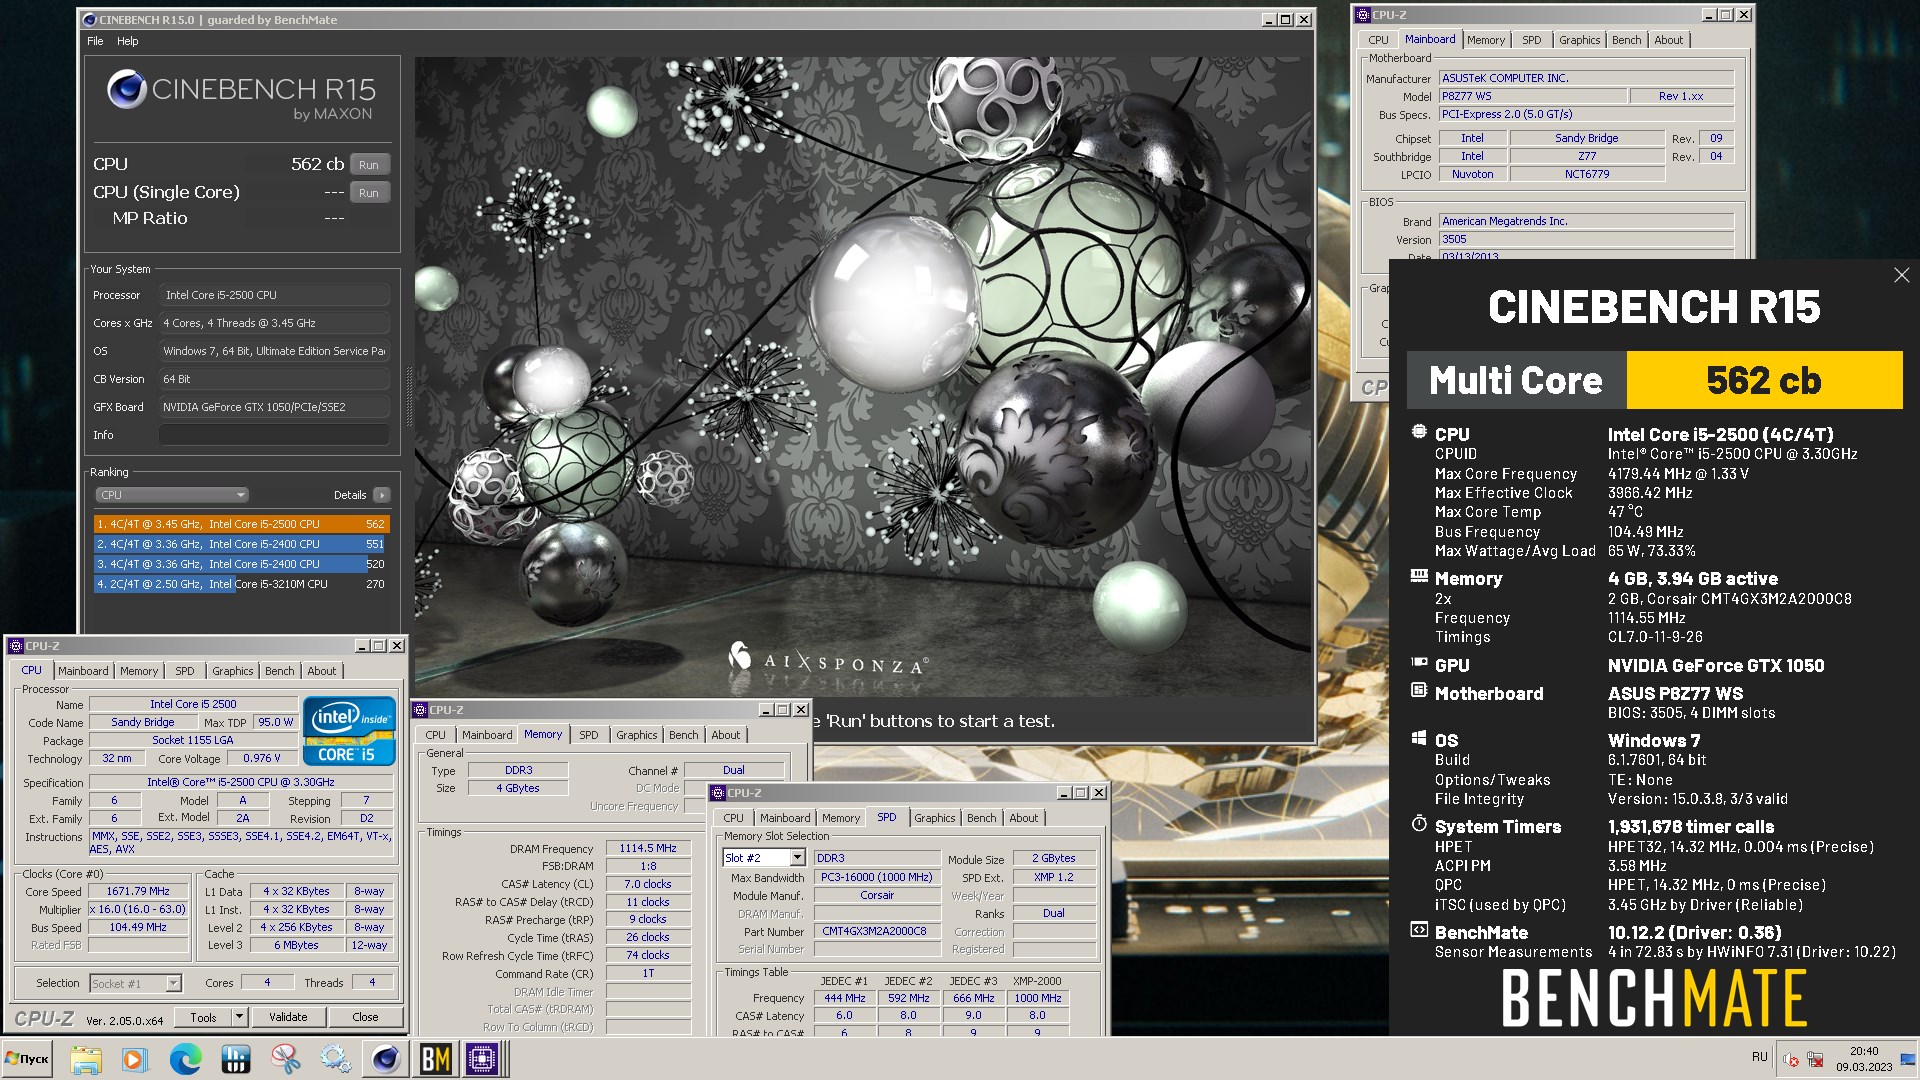
Task: Close the BenchMate result overlay
Action: click(1901, 275)
